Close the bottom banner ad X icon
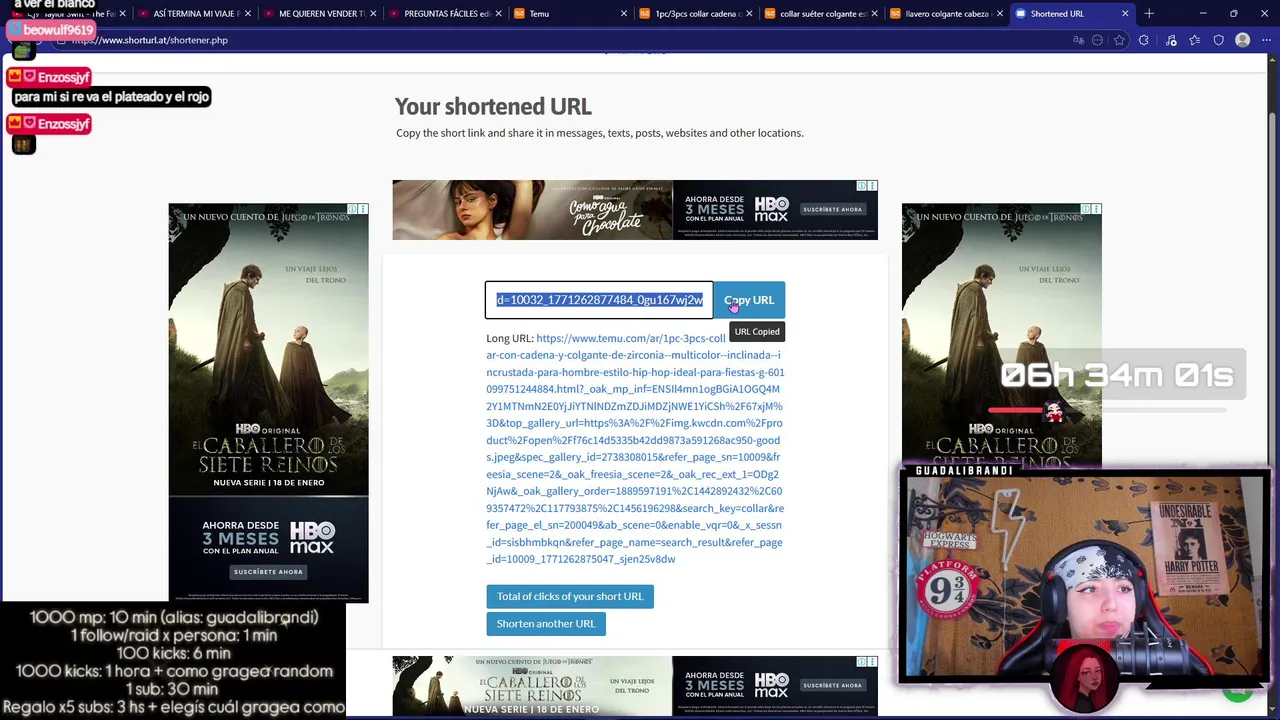The width and height of the screenshot is (1280, 720). coord(873,661)
